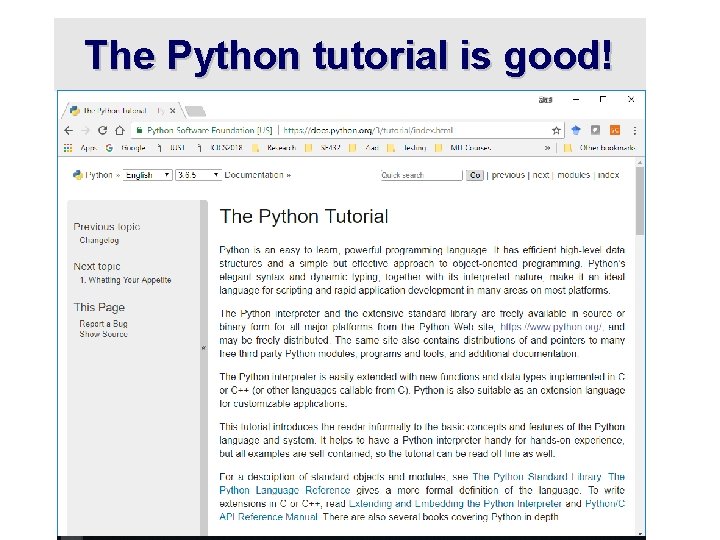Click the scrollbar up arrow
Screen dimensions: 720x540
pyautogui.click(x=640, y=163)
